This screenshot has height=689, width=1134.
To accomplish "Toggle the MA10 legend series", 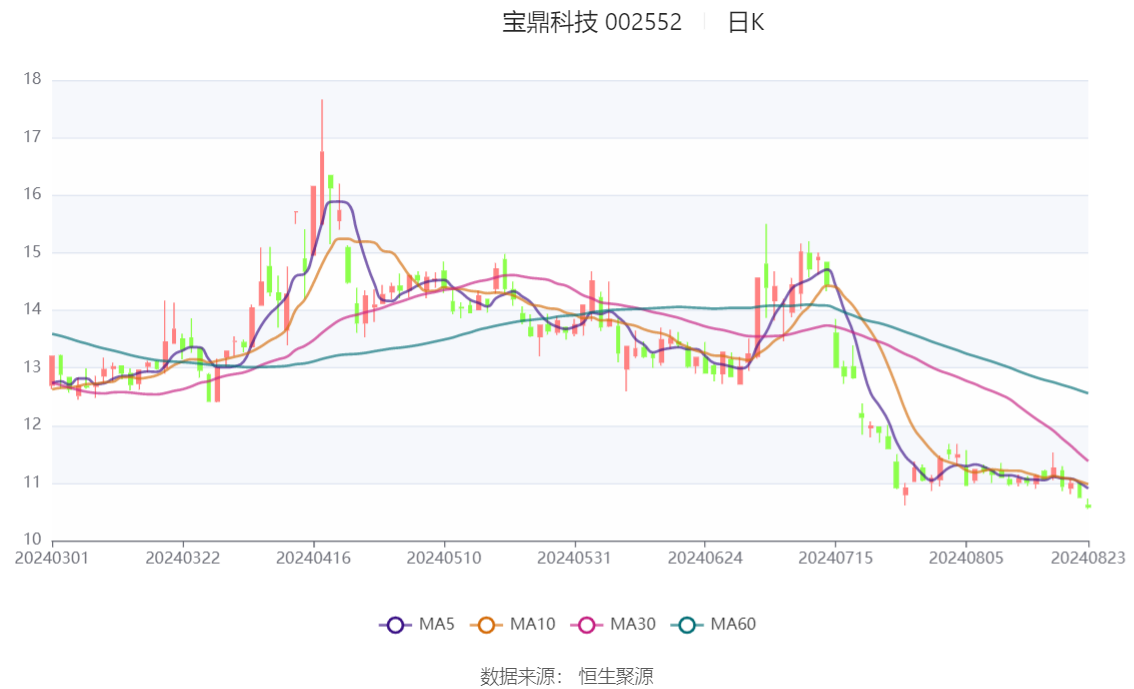I will tap(513, 625).
